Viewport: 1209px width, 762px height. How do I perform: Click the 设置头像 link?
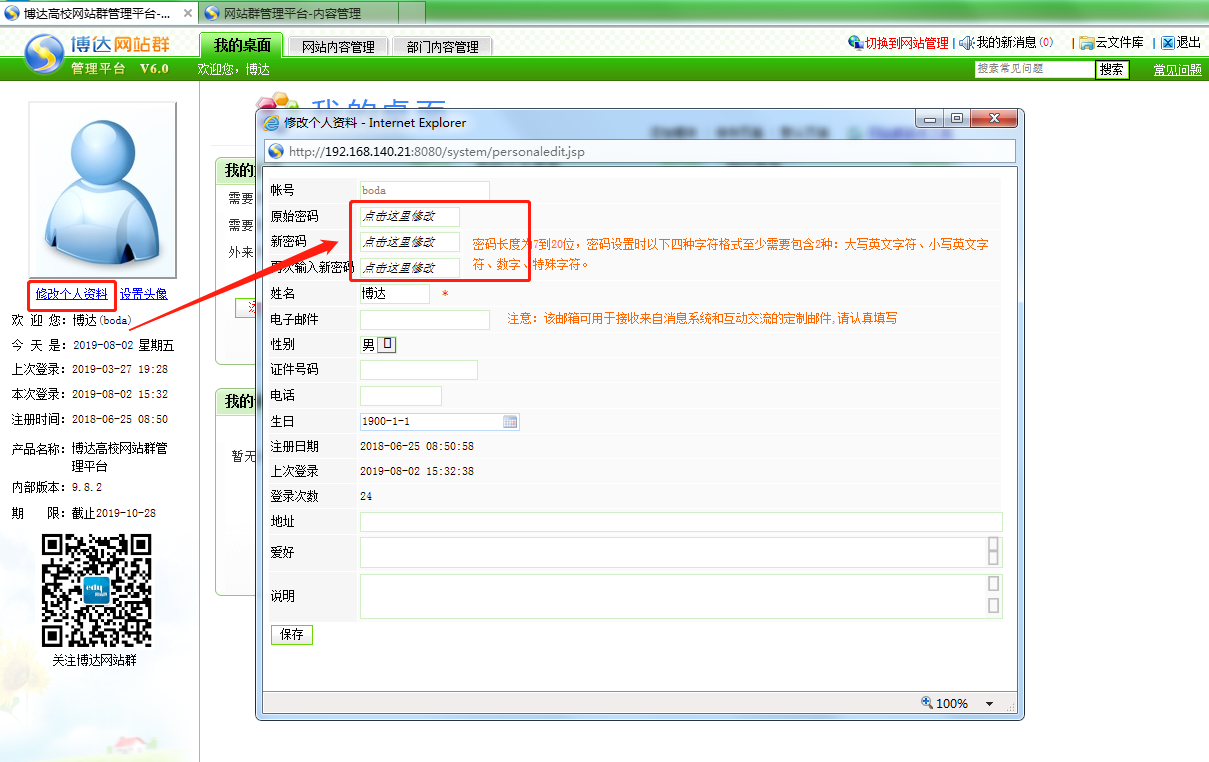(x=144, y=294)
